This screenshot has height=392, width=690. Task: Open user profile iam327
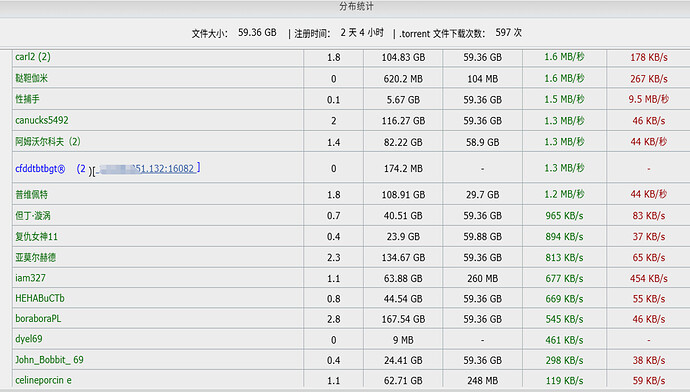point(30,278)
